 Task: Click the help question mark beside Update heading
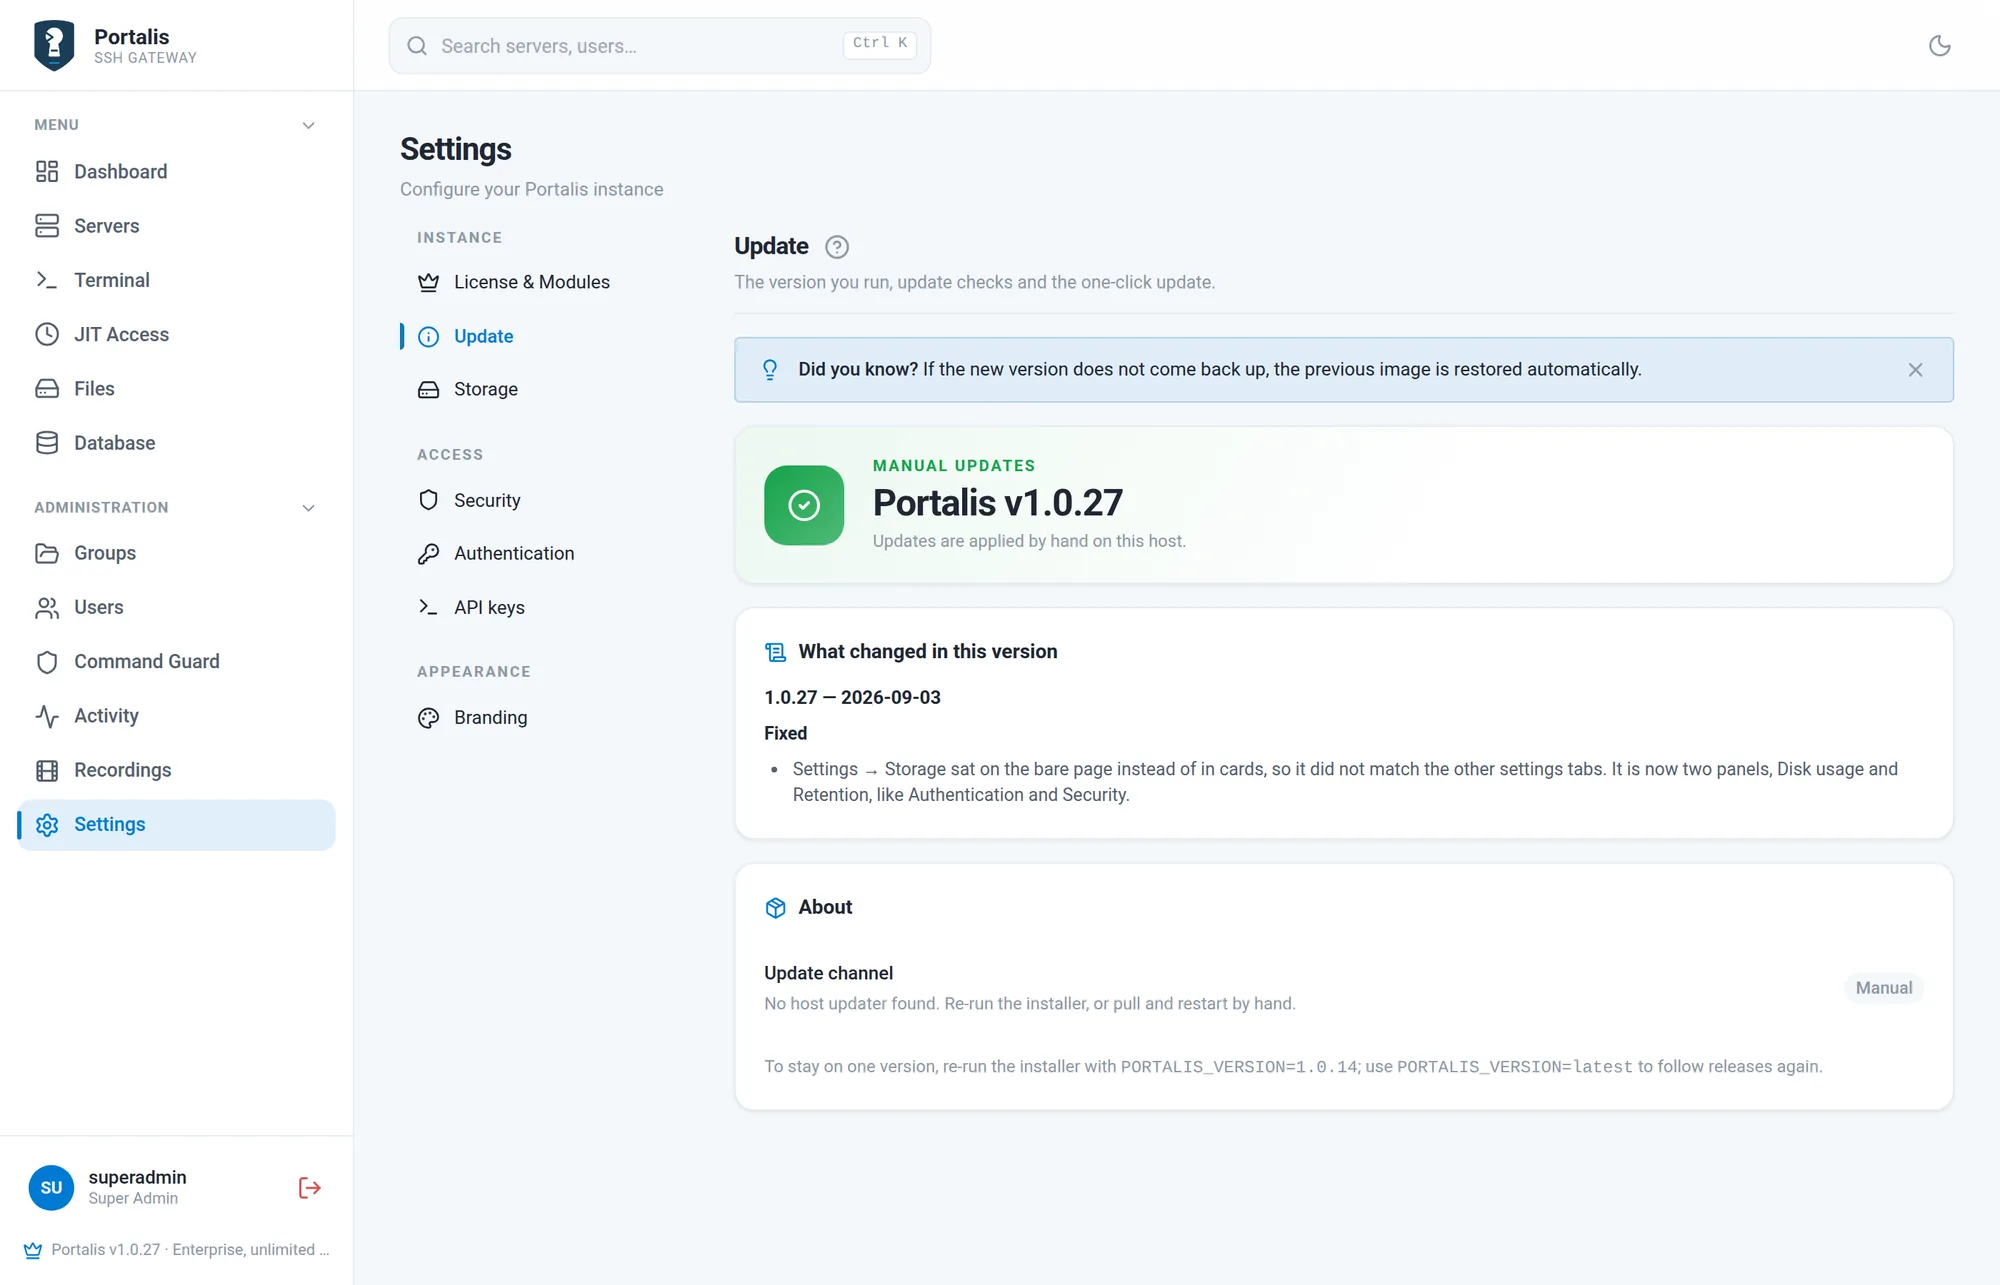coord(837,247)
